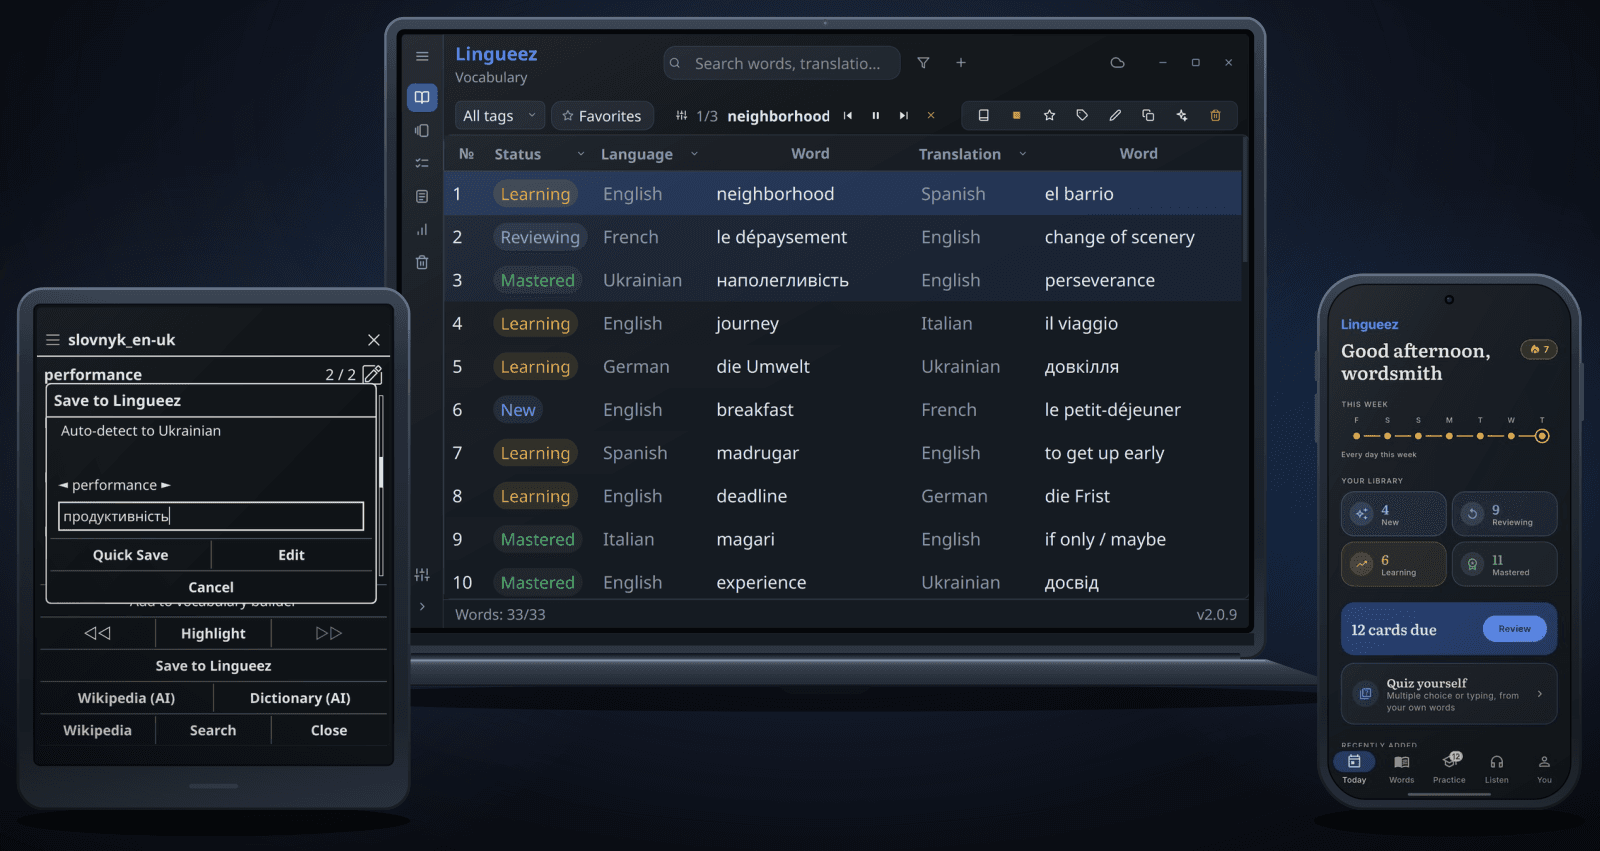Pause the word playback
This screenshot has height=851, width=1600.
876,116
